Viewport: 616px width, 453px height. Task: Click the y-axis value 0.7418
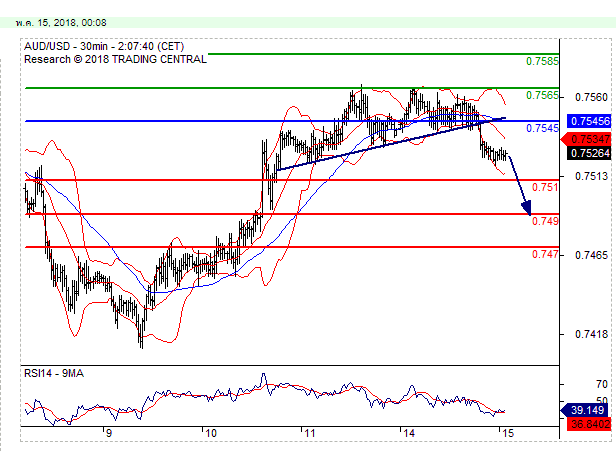[591, 334]
